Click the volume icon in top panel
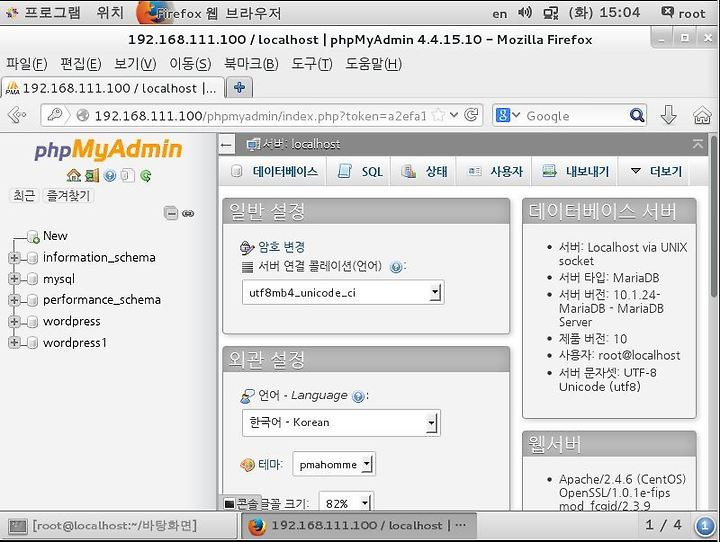 [x=524, y=12]
